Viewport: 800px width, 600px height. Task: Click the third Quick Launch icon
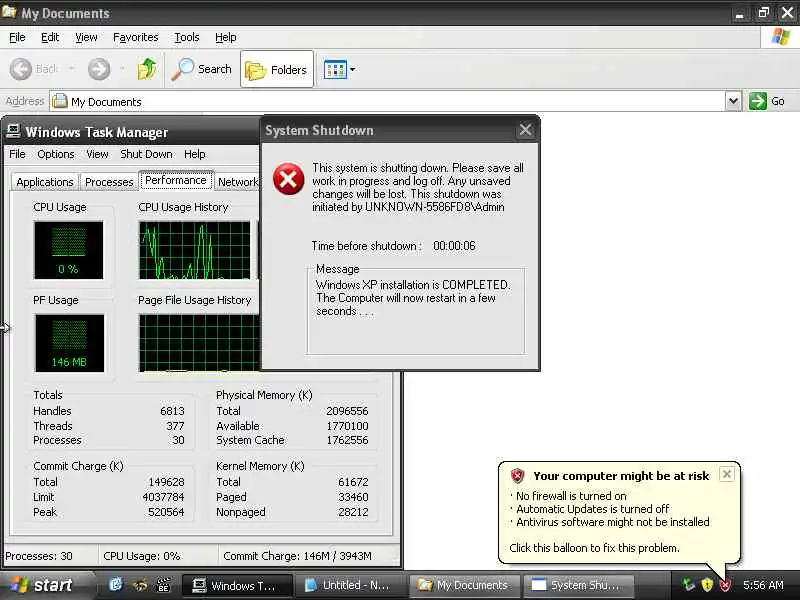163,585
